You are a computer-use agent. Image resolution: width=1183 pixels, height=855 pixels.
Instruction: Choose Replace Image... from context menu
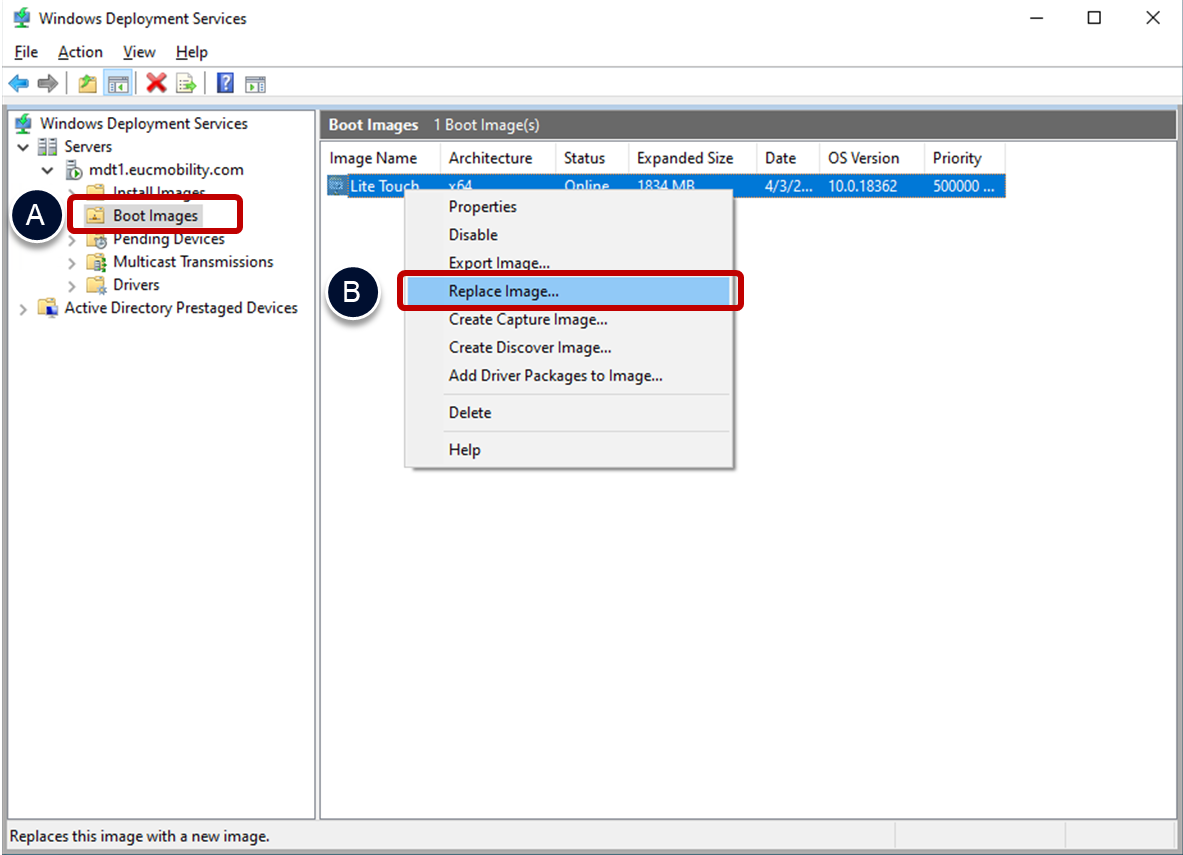point(503,291)
